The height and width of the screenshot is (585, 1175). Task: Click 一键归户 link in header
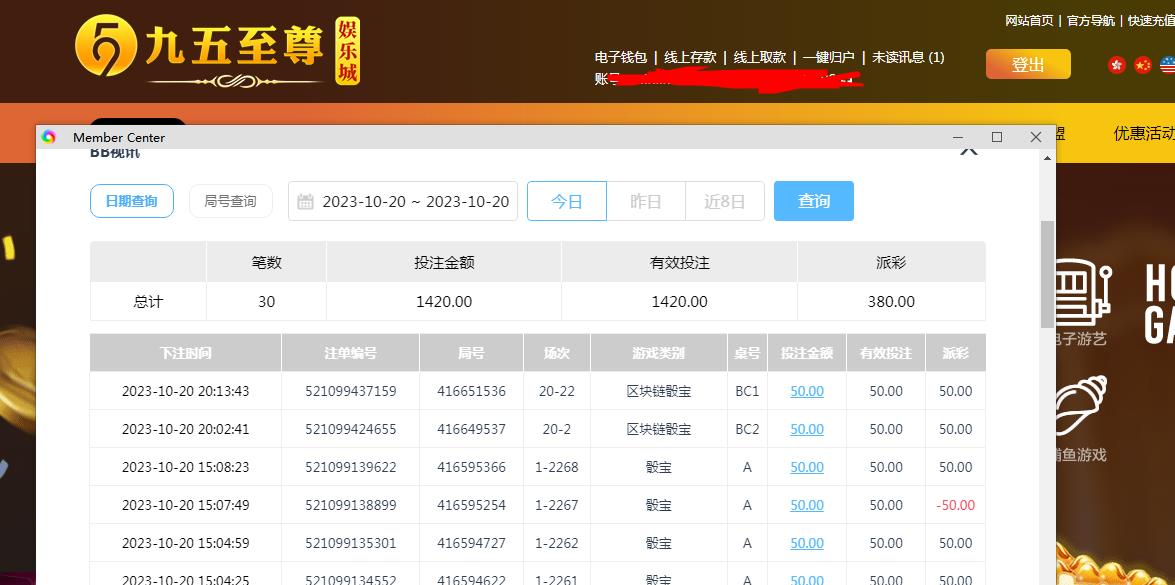coord(829,57)
